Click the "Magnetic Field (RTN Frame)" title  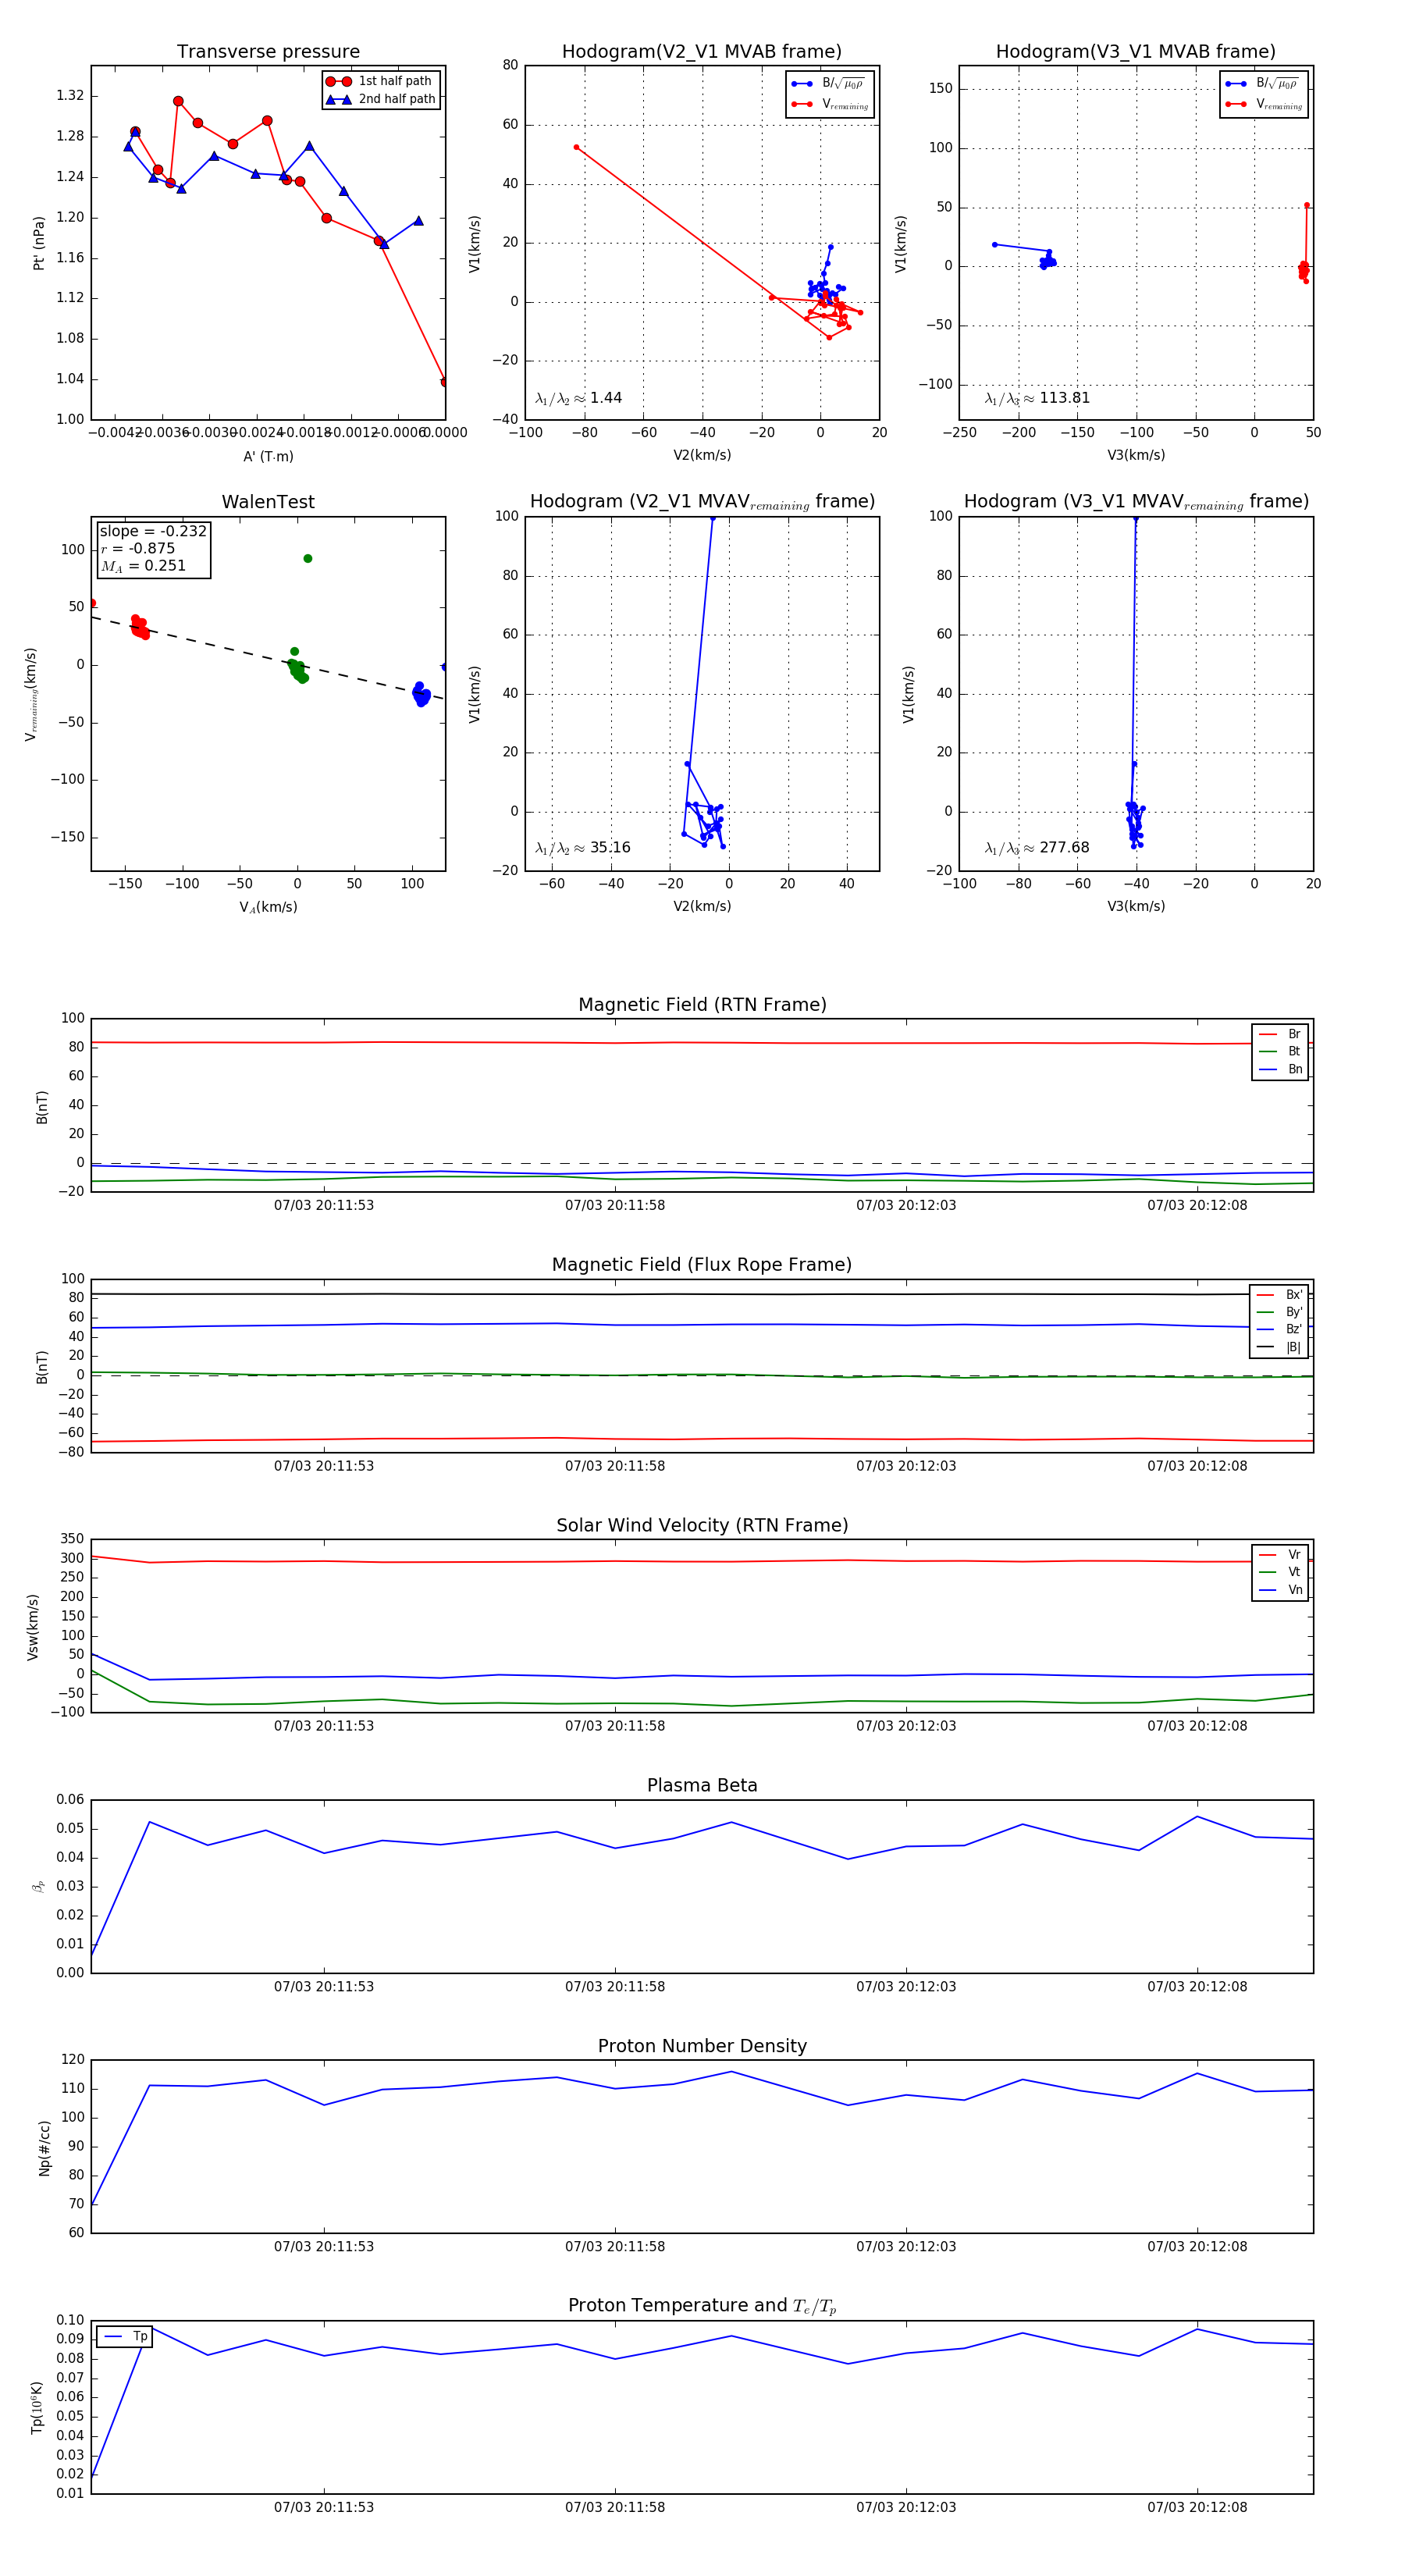tap(702, 1005)
